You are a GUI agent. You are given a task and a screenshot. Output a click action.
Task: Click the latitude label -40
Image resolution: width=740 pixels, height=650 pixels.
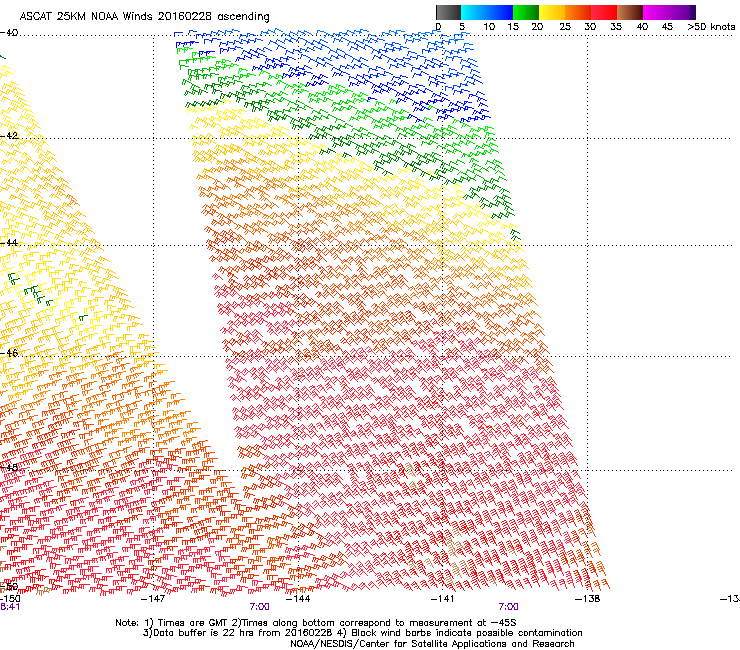(x=9, y=33)
